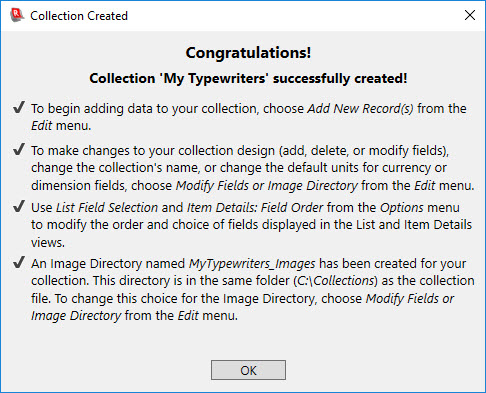The image size is (486, 393).
Task: Click the OK button
Action: 248,370
